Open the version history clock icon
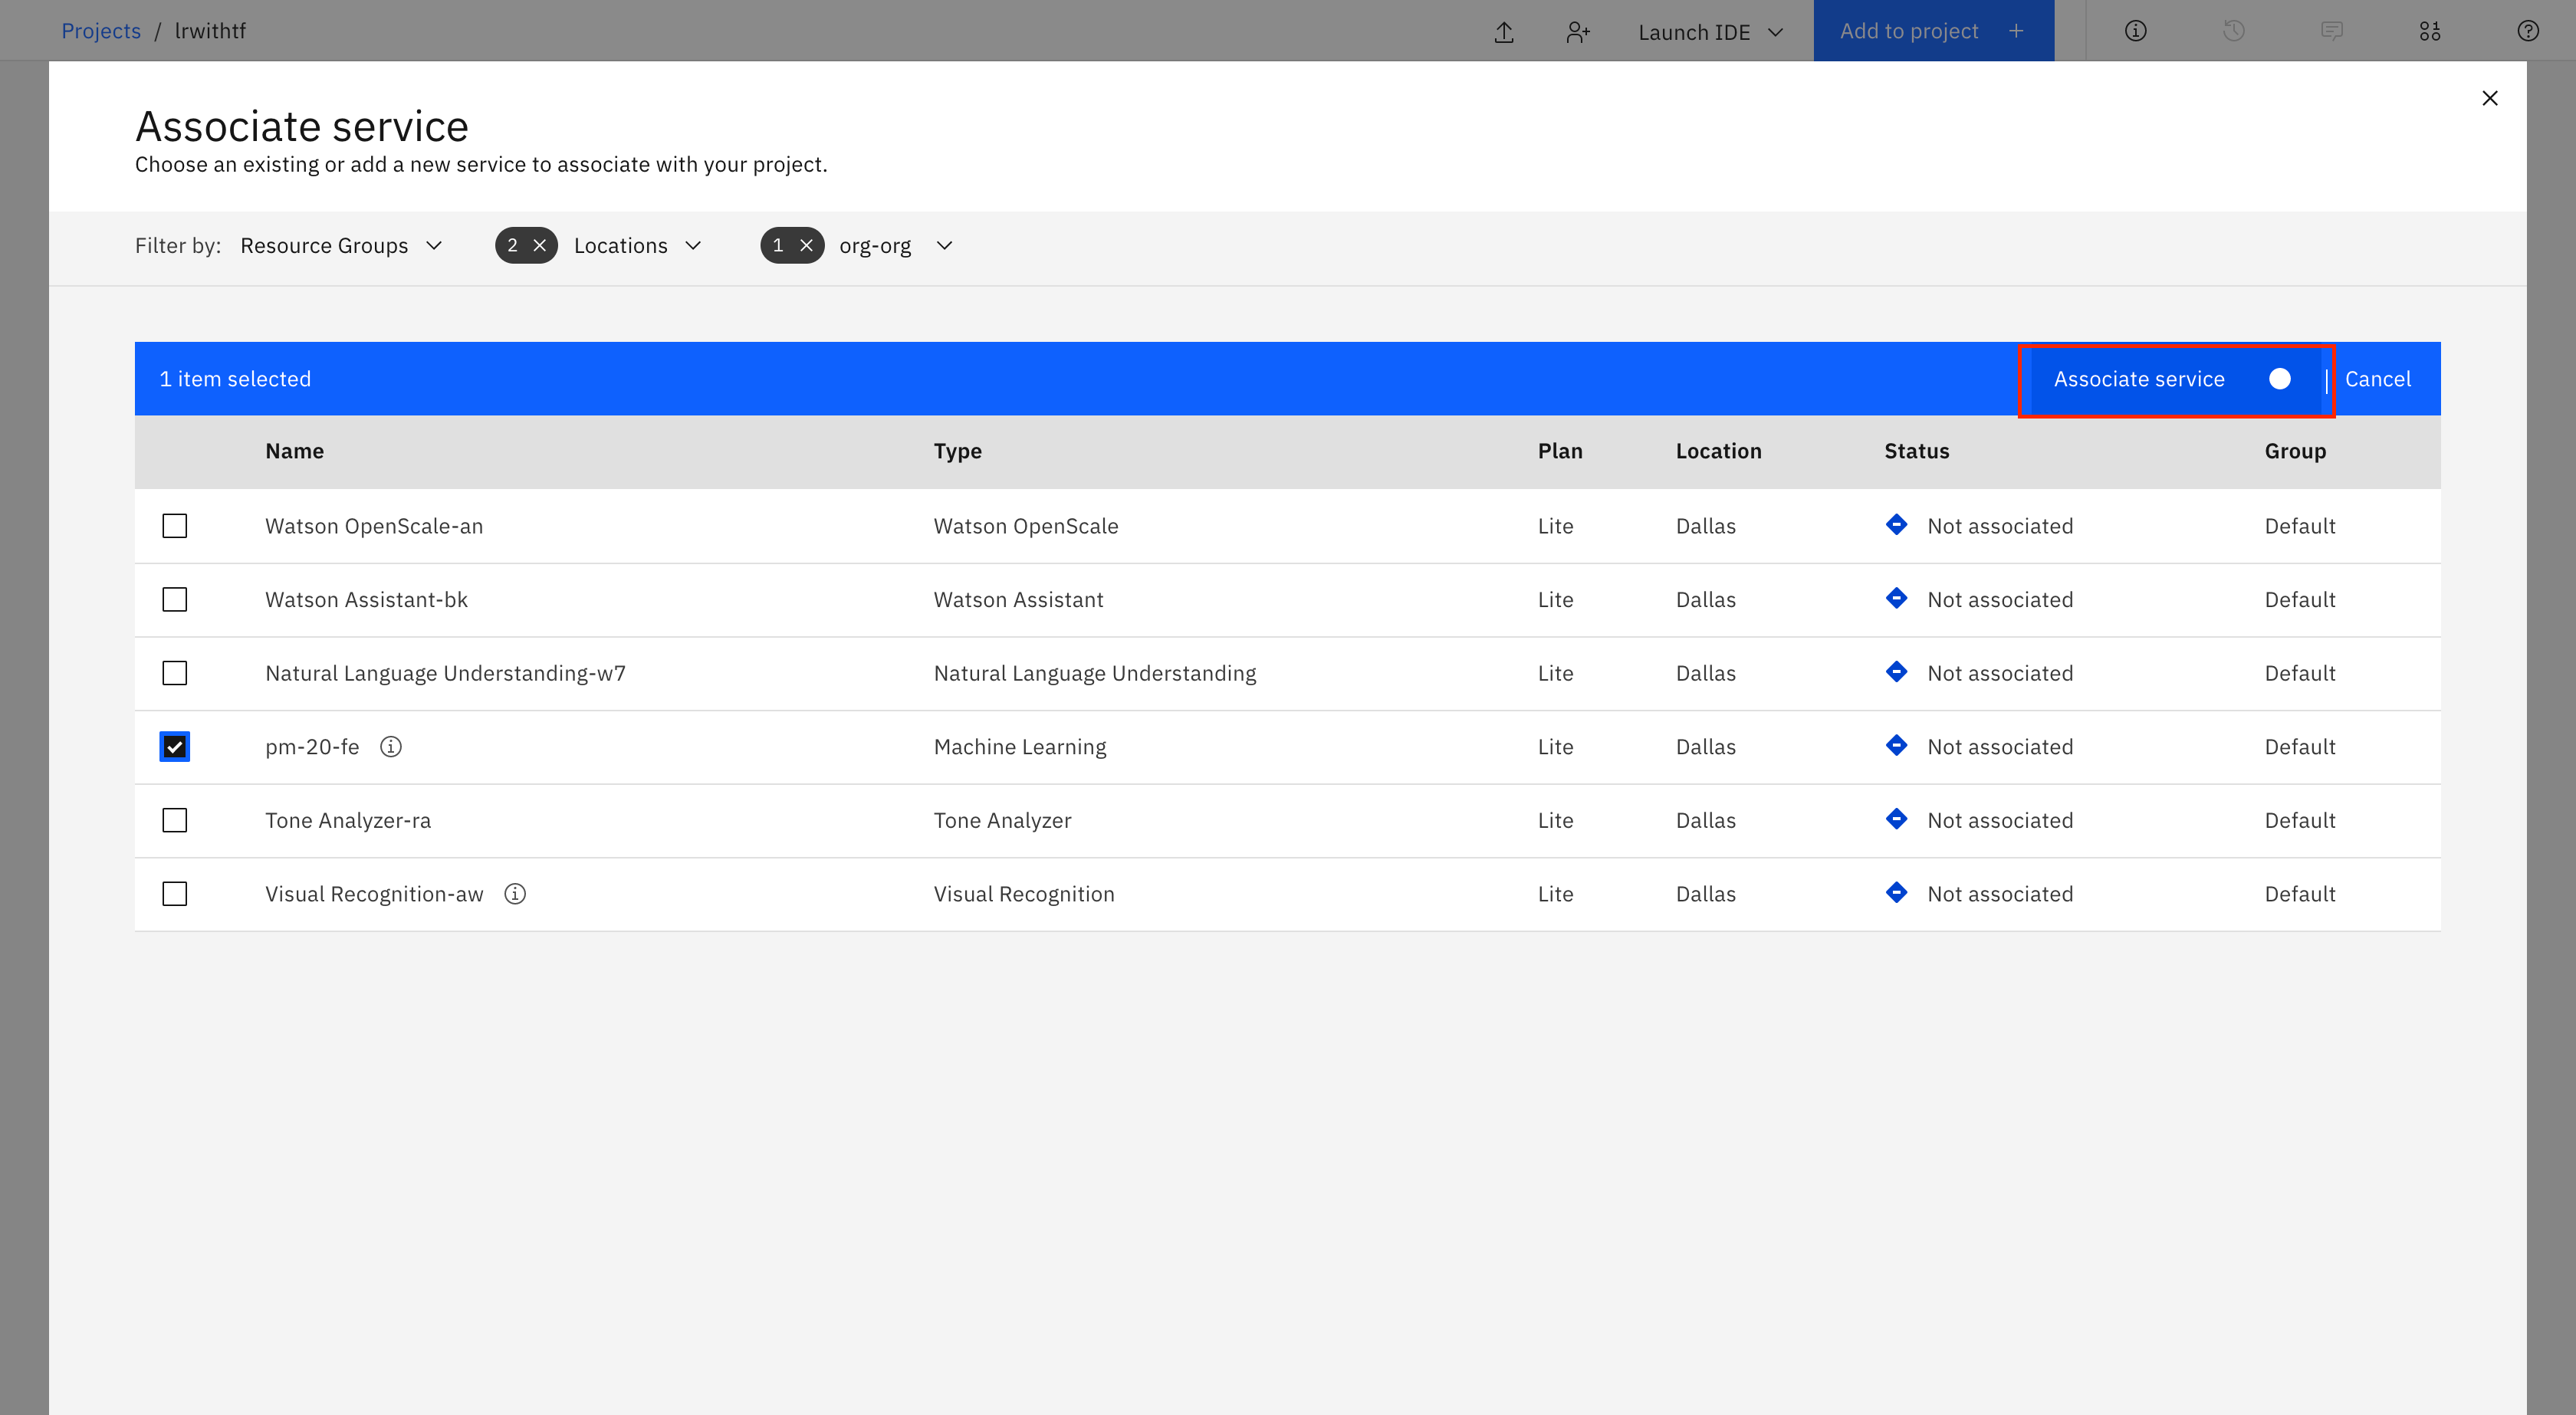2576x1415 pixels. 2233,31
